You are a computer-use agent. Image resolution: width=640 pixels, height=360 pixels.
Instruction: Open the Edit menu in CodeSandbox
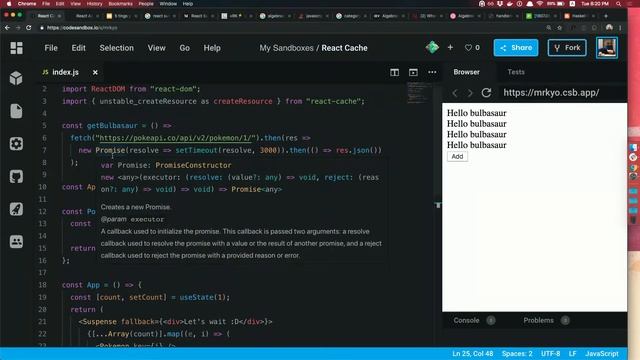[78, 48]
